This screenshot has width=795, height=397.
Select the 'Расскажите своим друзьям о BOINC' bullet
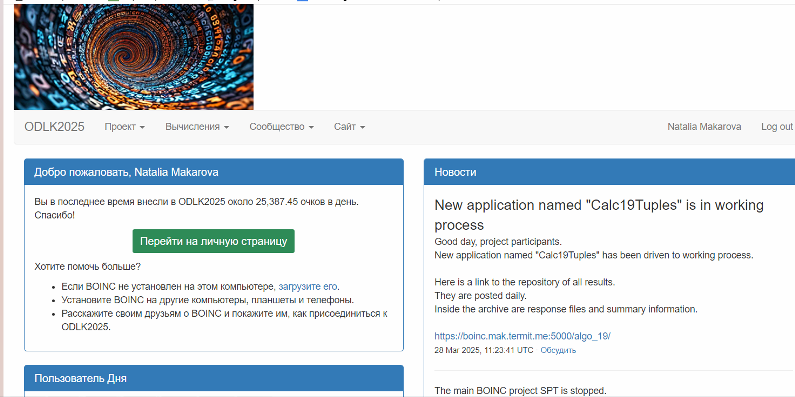pos(225,320)
